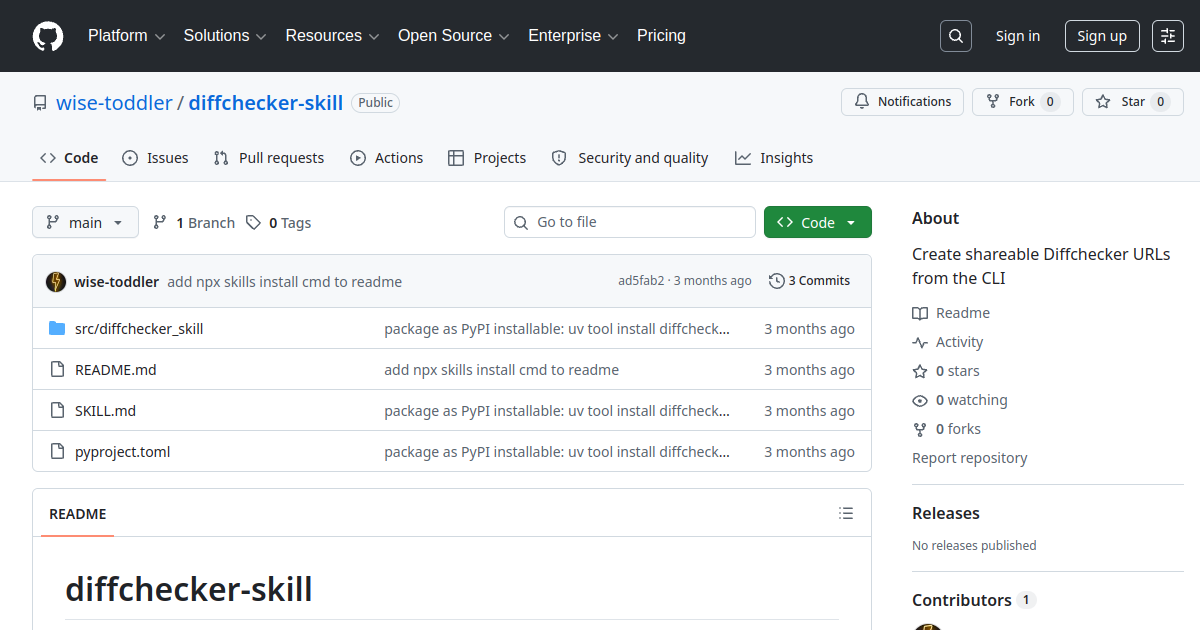1200x630 pixels.
Task: Expand the Resources menu
Action: pyautogui.click(x=332, y=36)
